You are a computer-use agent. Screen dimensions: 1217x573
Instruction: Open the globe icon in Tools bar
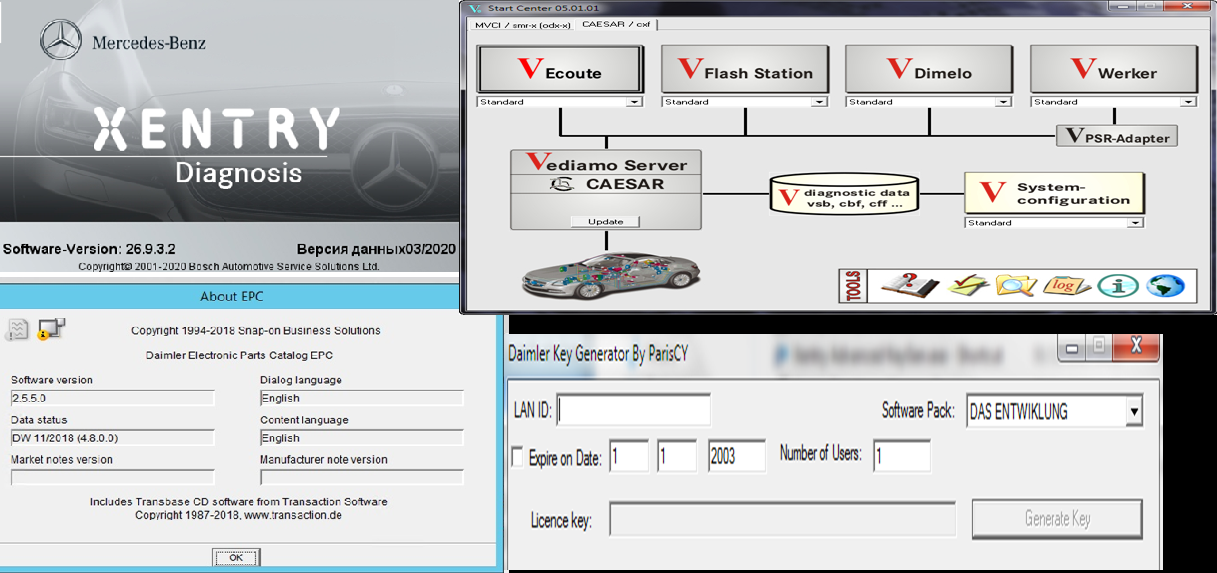tap(1165, 285)
